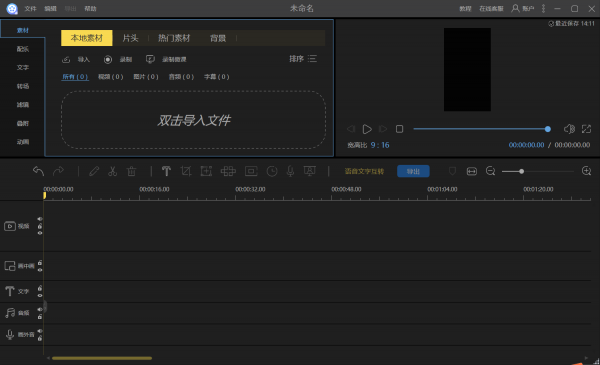Click the sort (排序) list icon
600x365 pixels.
coord(312,59)
